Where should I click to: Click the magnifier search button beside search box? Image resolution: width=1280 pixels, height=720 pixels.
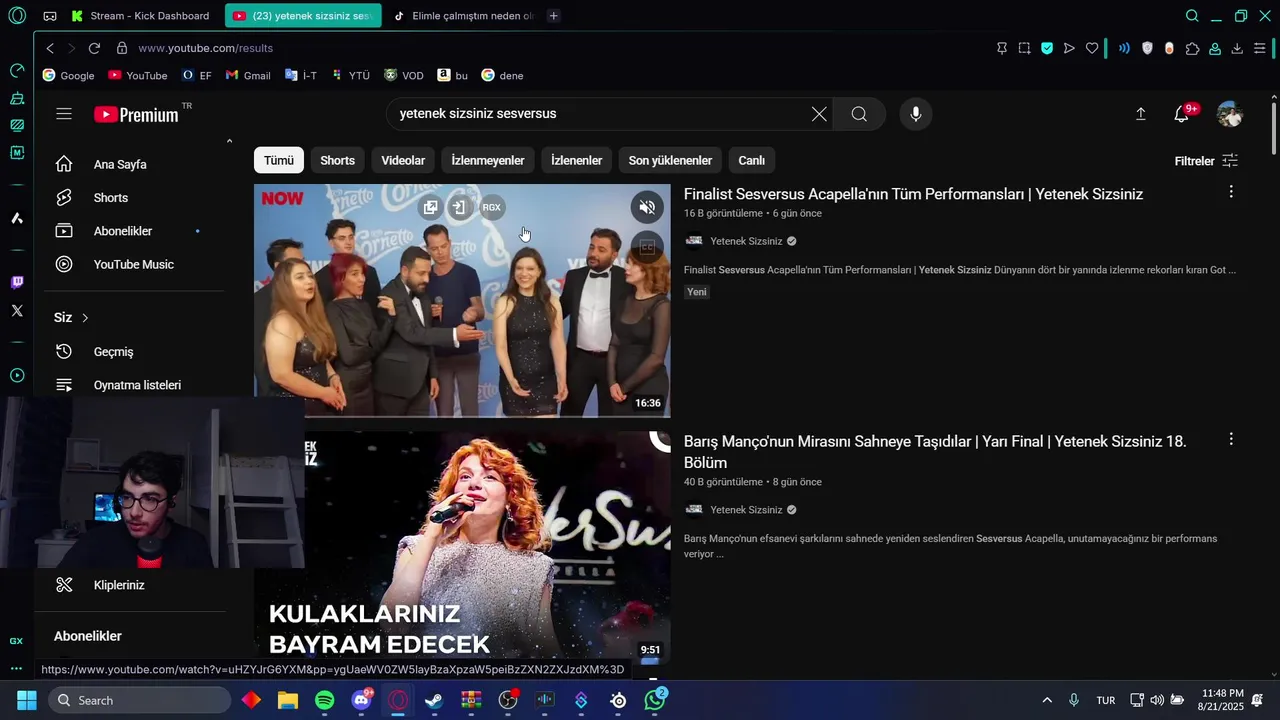click(x=859, y=114)
